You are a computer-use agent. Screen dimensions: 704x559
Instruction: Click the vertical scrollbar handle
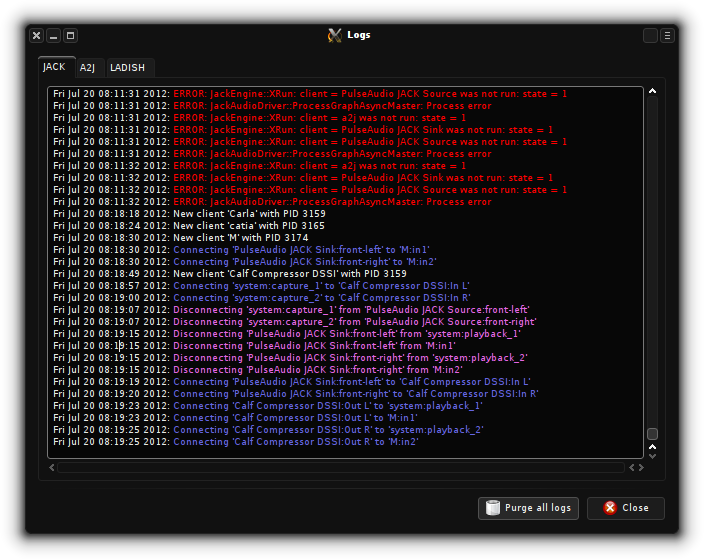pos(652,434)
